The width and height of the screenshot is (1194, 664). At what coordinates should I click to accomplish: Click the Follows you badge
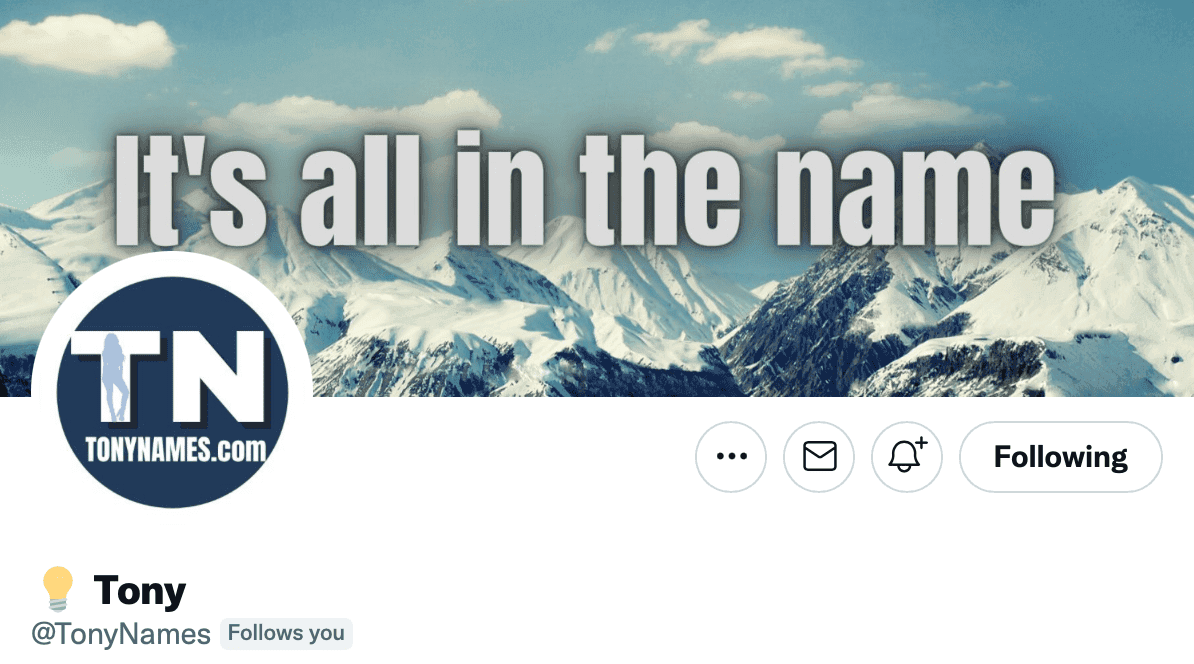tap(286, 634)
